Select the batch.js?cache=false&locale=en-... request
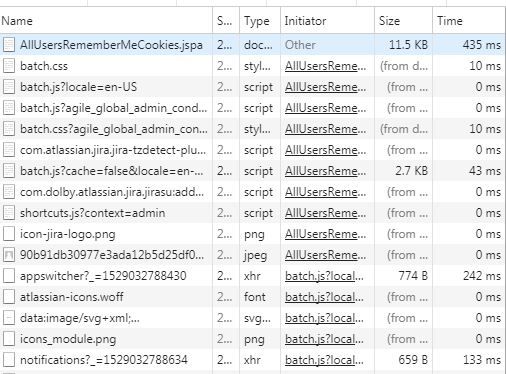Screen dimensions: 506x374 tap(253, 171)
